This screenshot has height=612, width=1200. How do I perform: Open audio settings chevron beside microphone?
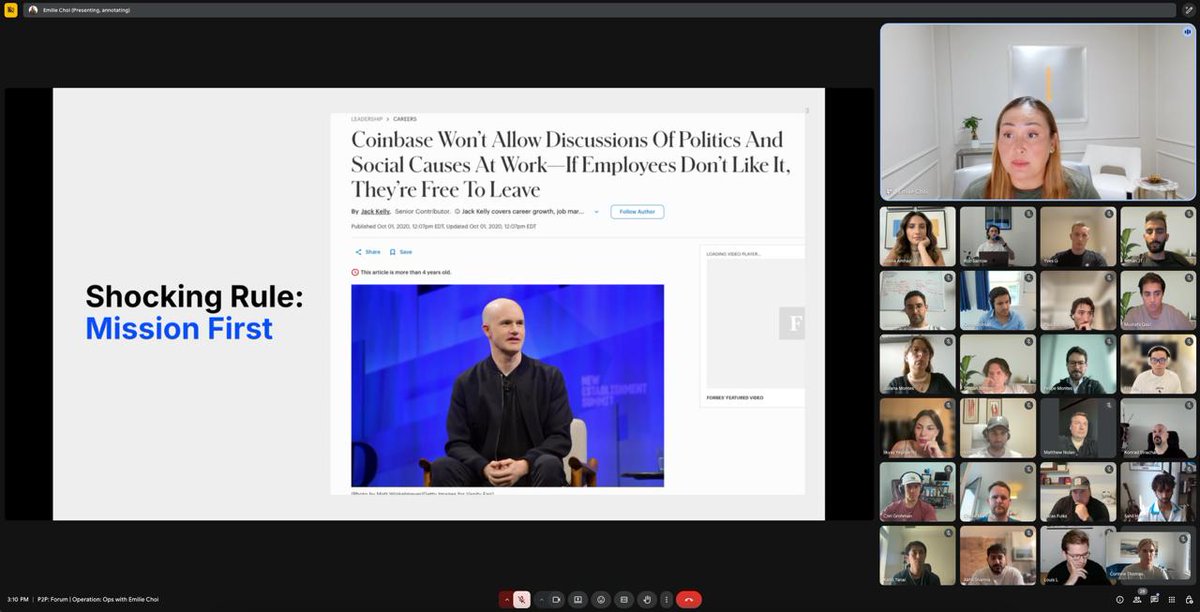pos(506,600)
